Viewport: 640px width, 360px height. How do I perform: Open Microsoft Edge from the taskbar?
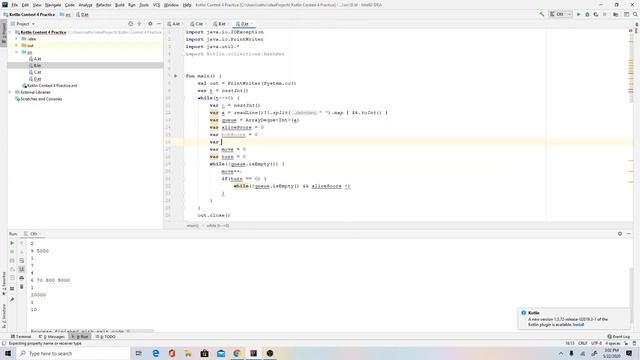pos(156,353)
